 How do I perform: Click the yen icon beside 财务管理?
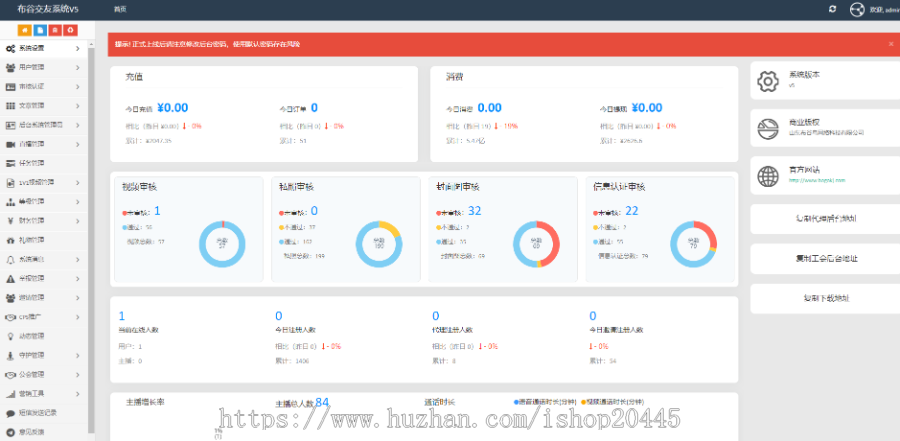[10, 221]
